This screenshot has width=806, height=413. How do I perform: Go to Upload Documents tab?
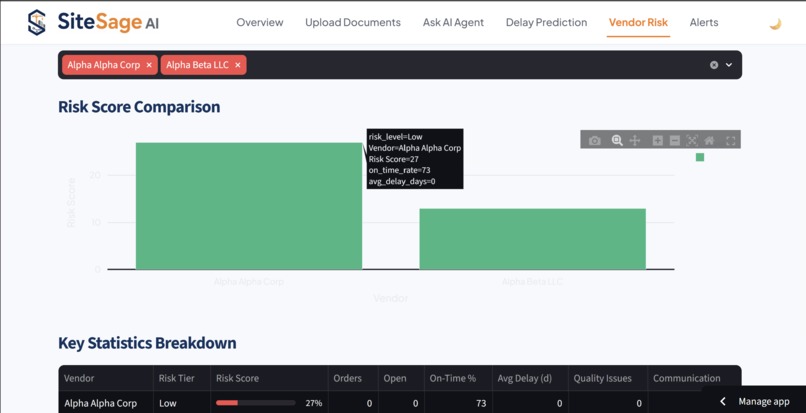click(353, 23)
